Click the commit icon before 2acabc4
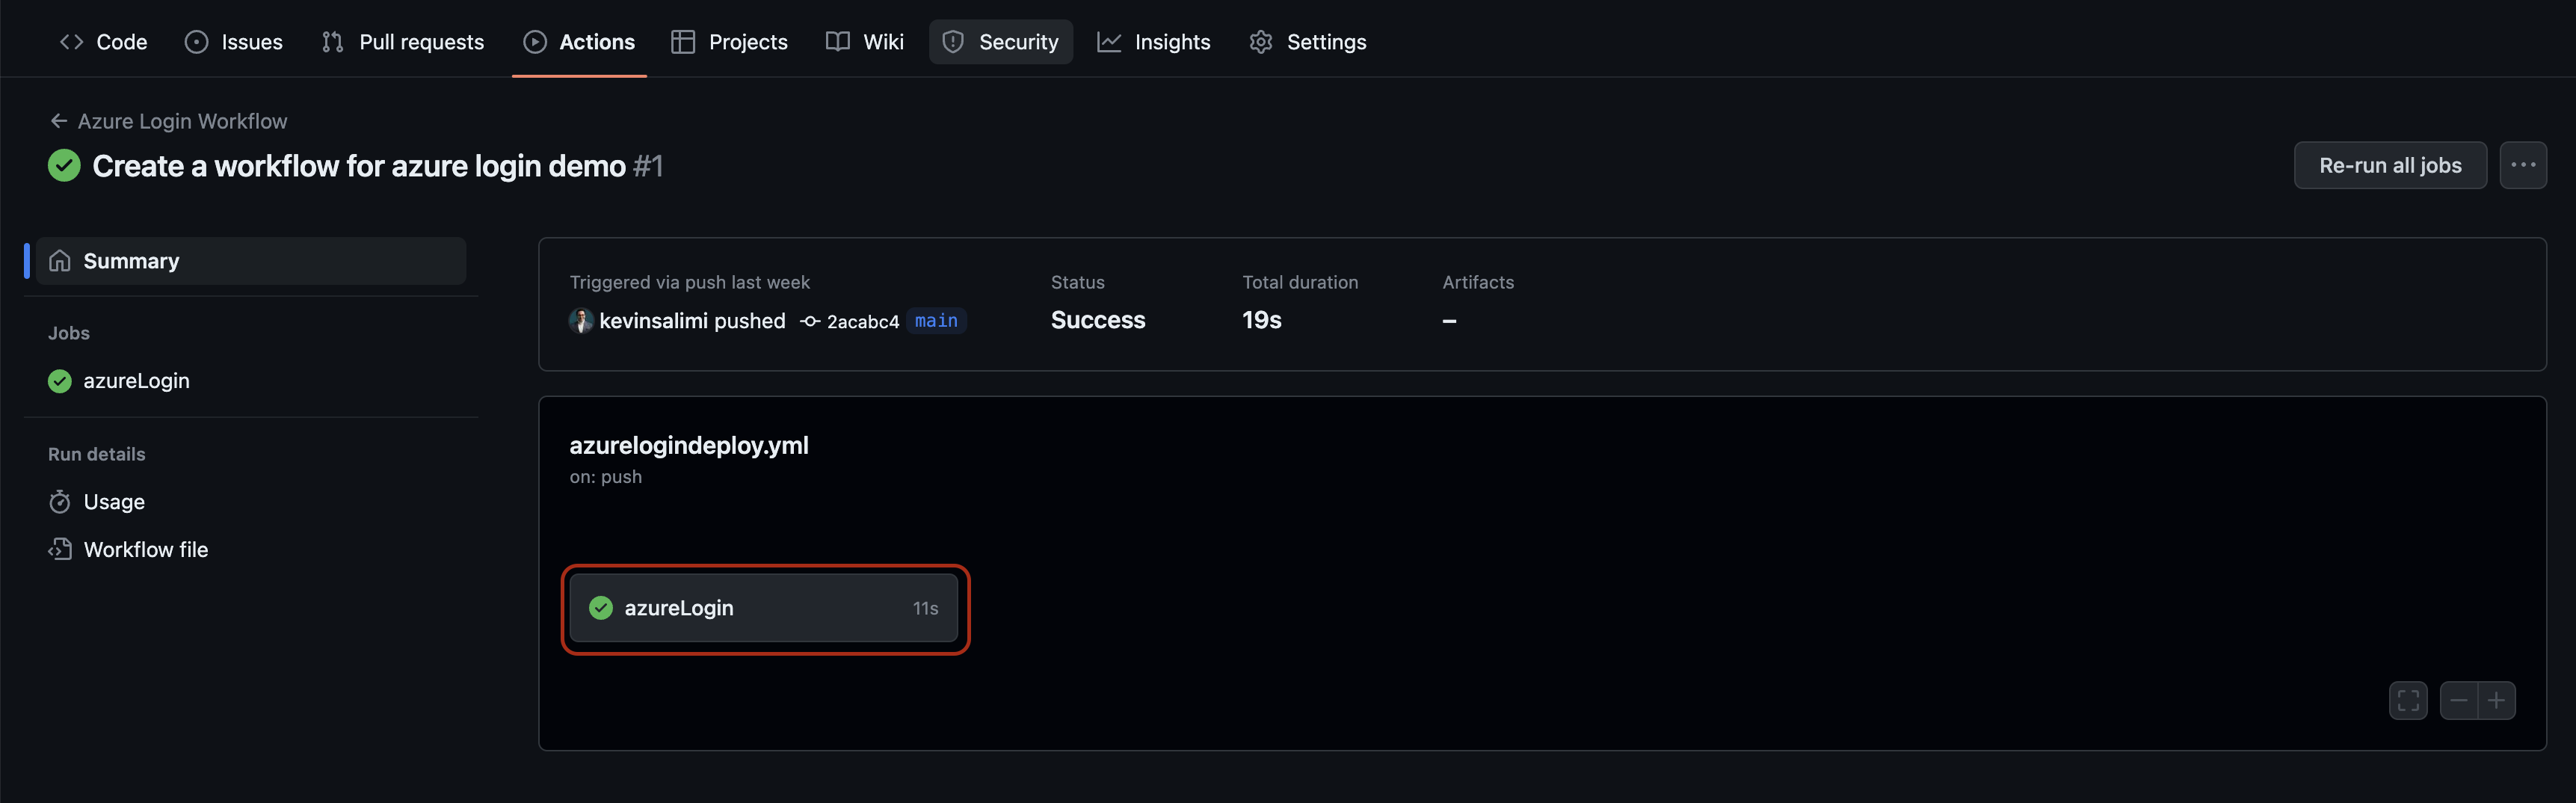Viewport: 2576px width, 803px height. [x=810, y=322]
